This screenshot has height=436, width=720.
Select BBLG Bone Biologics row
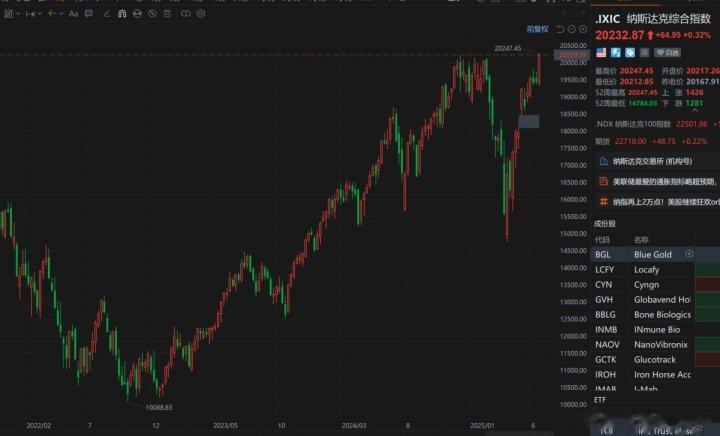[x=655, y=315]
